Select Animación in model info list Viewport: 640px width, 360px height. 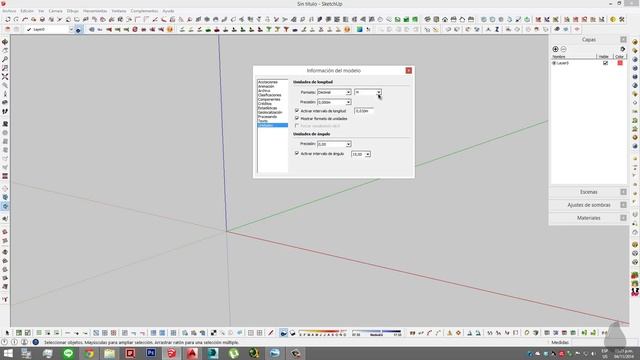[266, 87]
